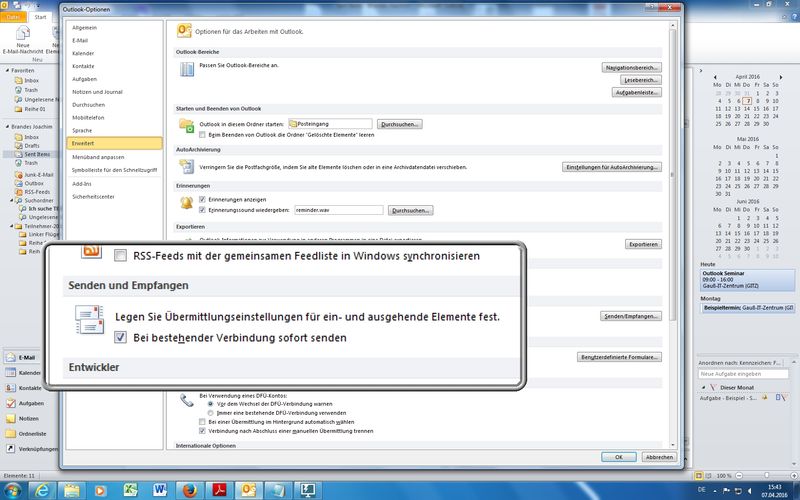Open Junk-E-Mail folder in navigation pane

pyautogui.click(x=39, y=174)
